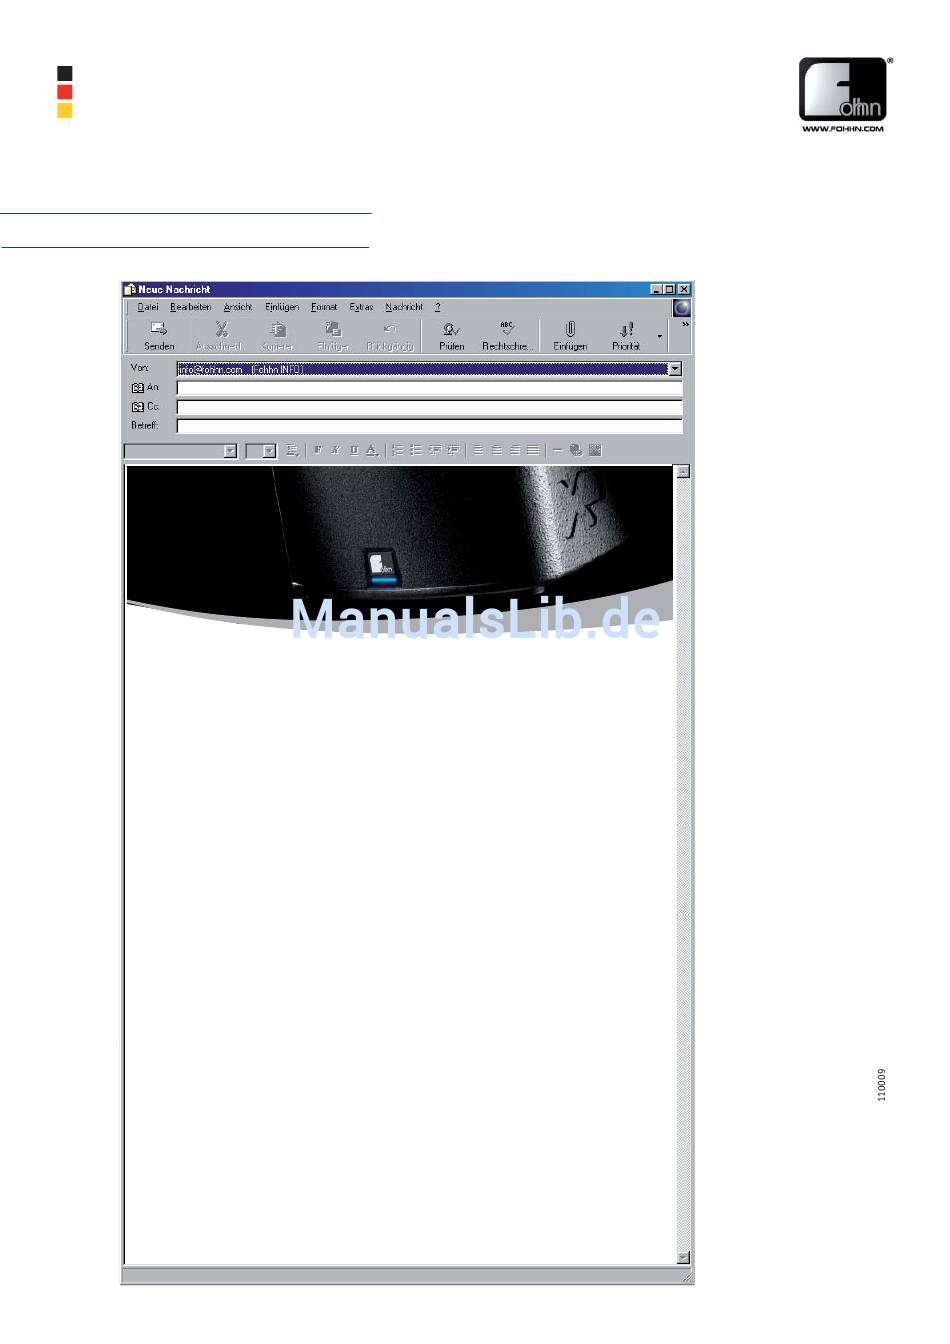This screenshot has width=950, height=1344.
Task: Run the Rechtschreibung spell check
Action: 507,335
